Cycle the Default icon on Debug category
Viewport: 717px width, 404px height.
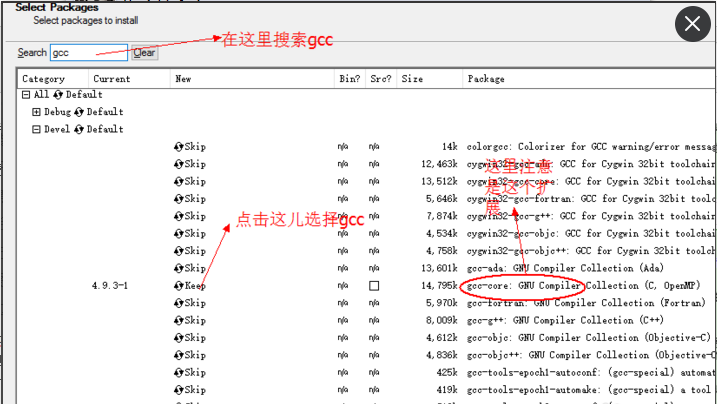[79, 112]
